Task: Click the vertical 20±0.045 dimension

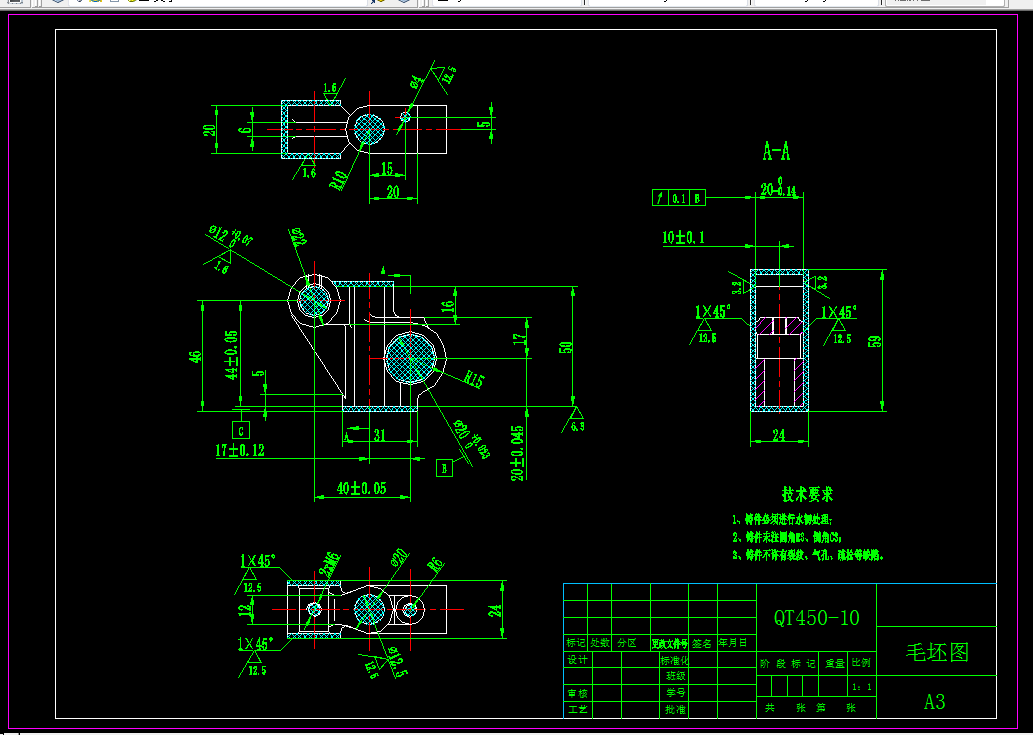Action: [518, 453]
